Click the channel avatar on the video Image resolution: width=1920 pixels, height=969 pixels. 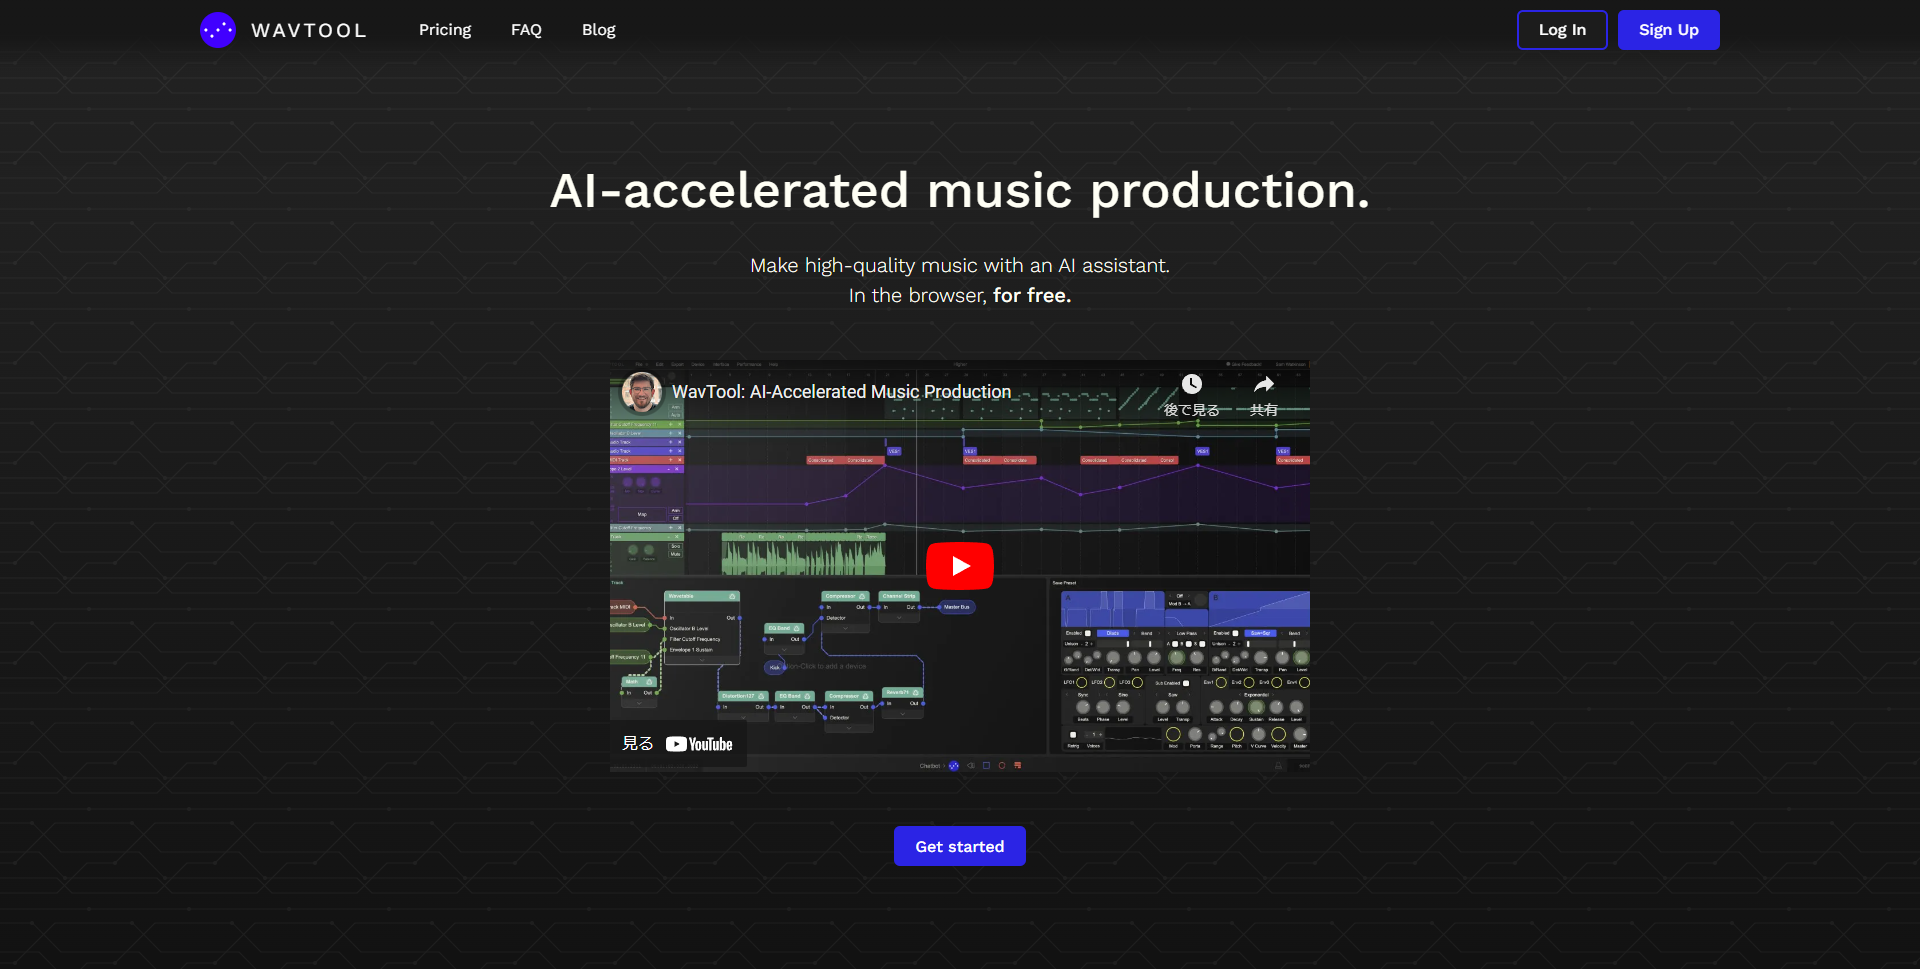tap(641, 392)
